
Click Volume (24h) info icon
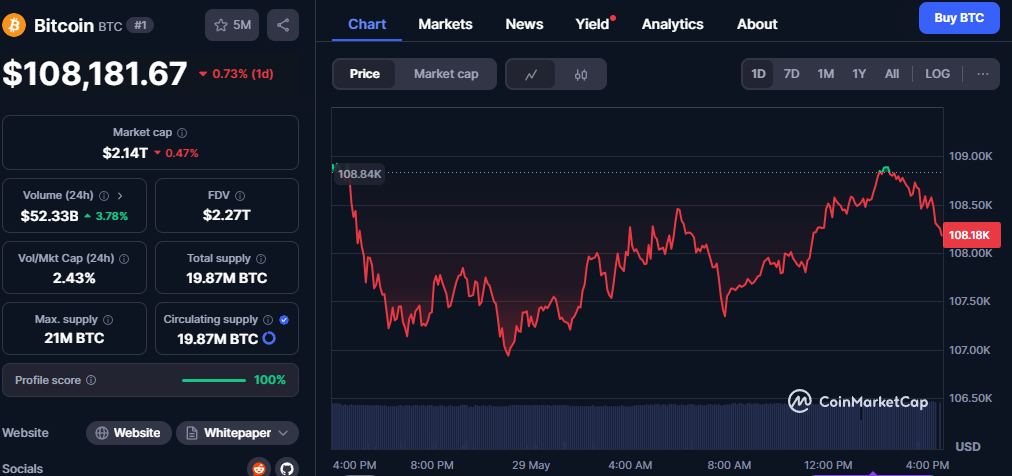tap(104, 195)
